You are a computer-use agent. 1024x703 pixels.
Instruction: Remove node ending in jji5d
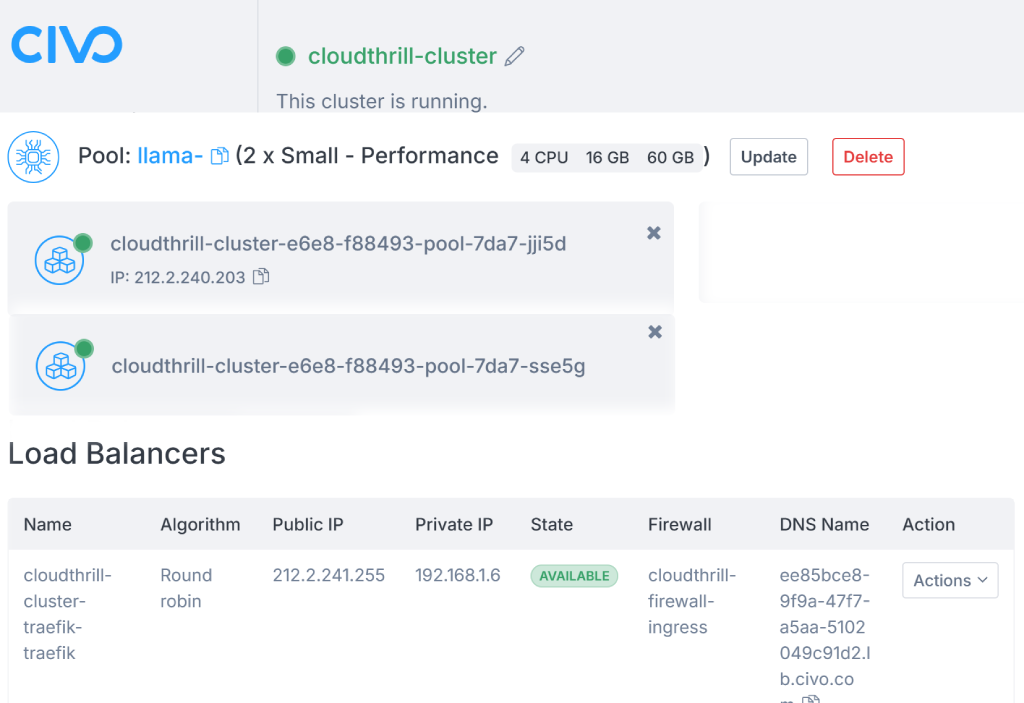click(x=654, y=233)
